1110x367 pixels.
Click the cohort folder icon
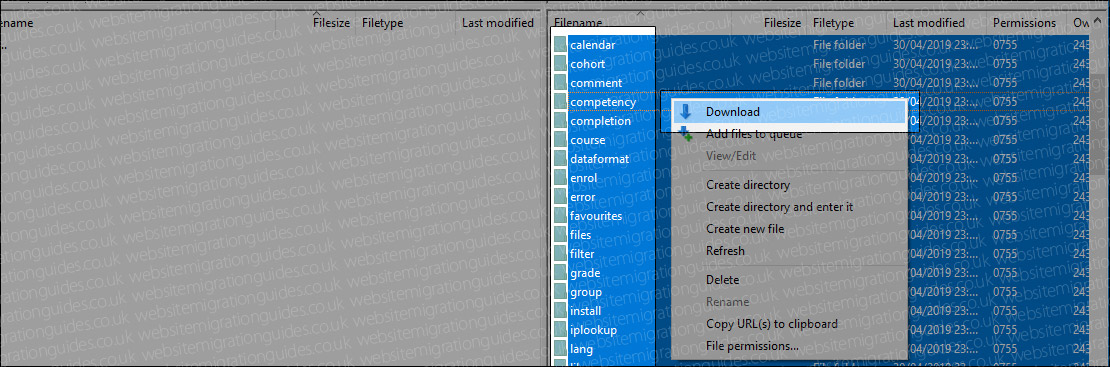pyautogui.click(x=561, y=64)
